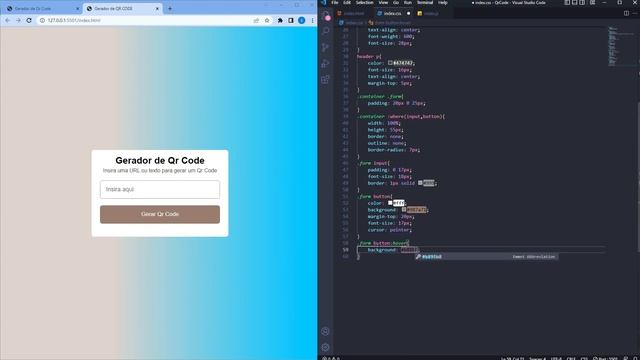
Task: Reload the page in Chrome
Action: pos(29,20)
